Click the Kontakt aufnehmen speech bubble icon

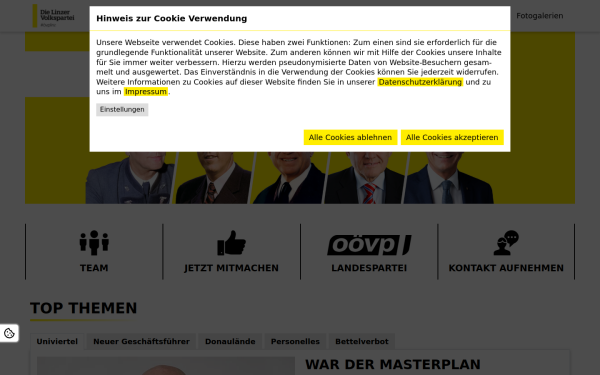pos(506,243)
